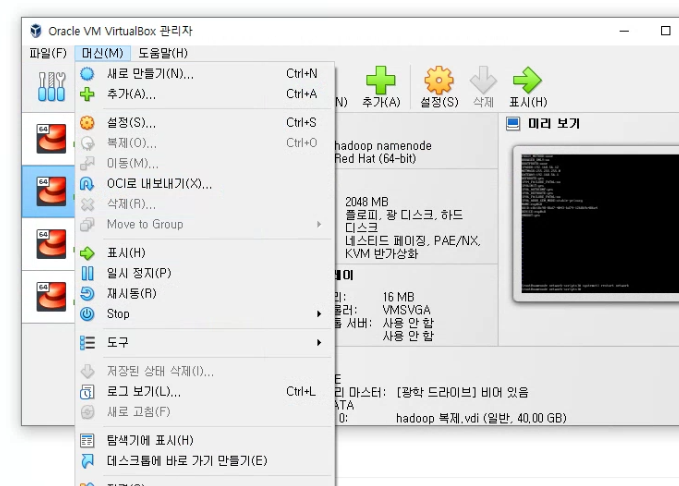Select OCI로 내보내기(X)... menu entry

click(x=205, y=184)
